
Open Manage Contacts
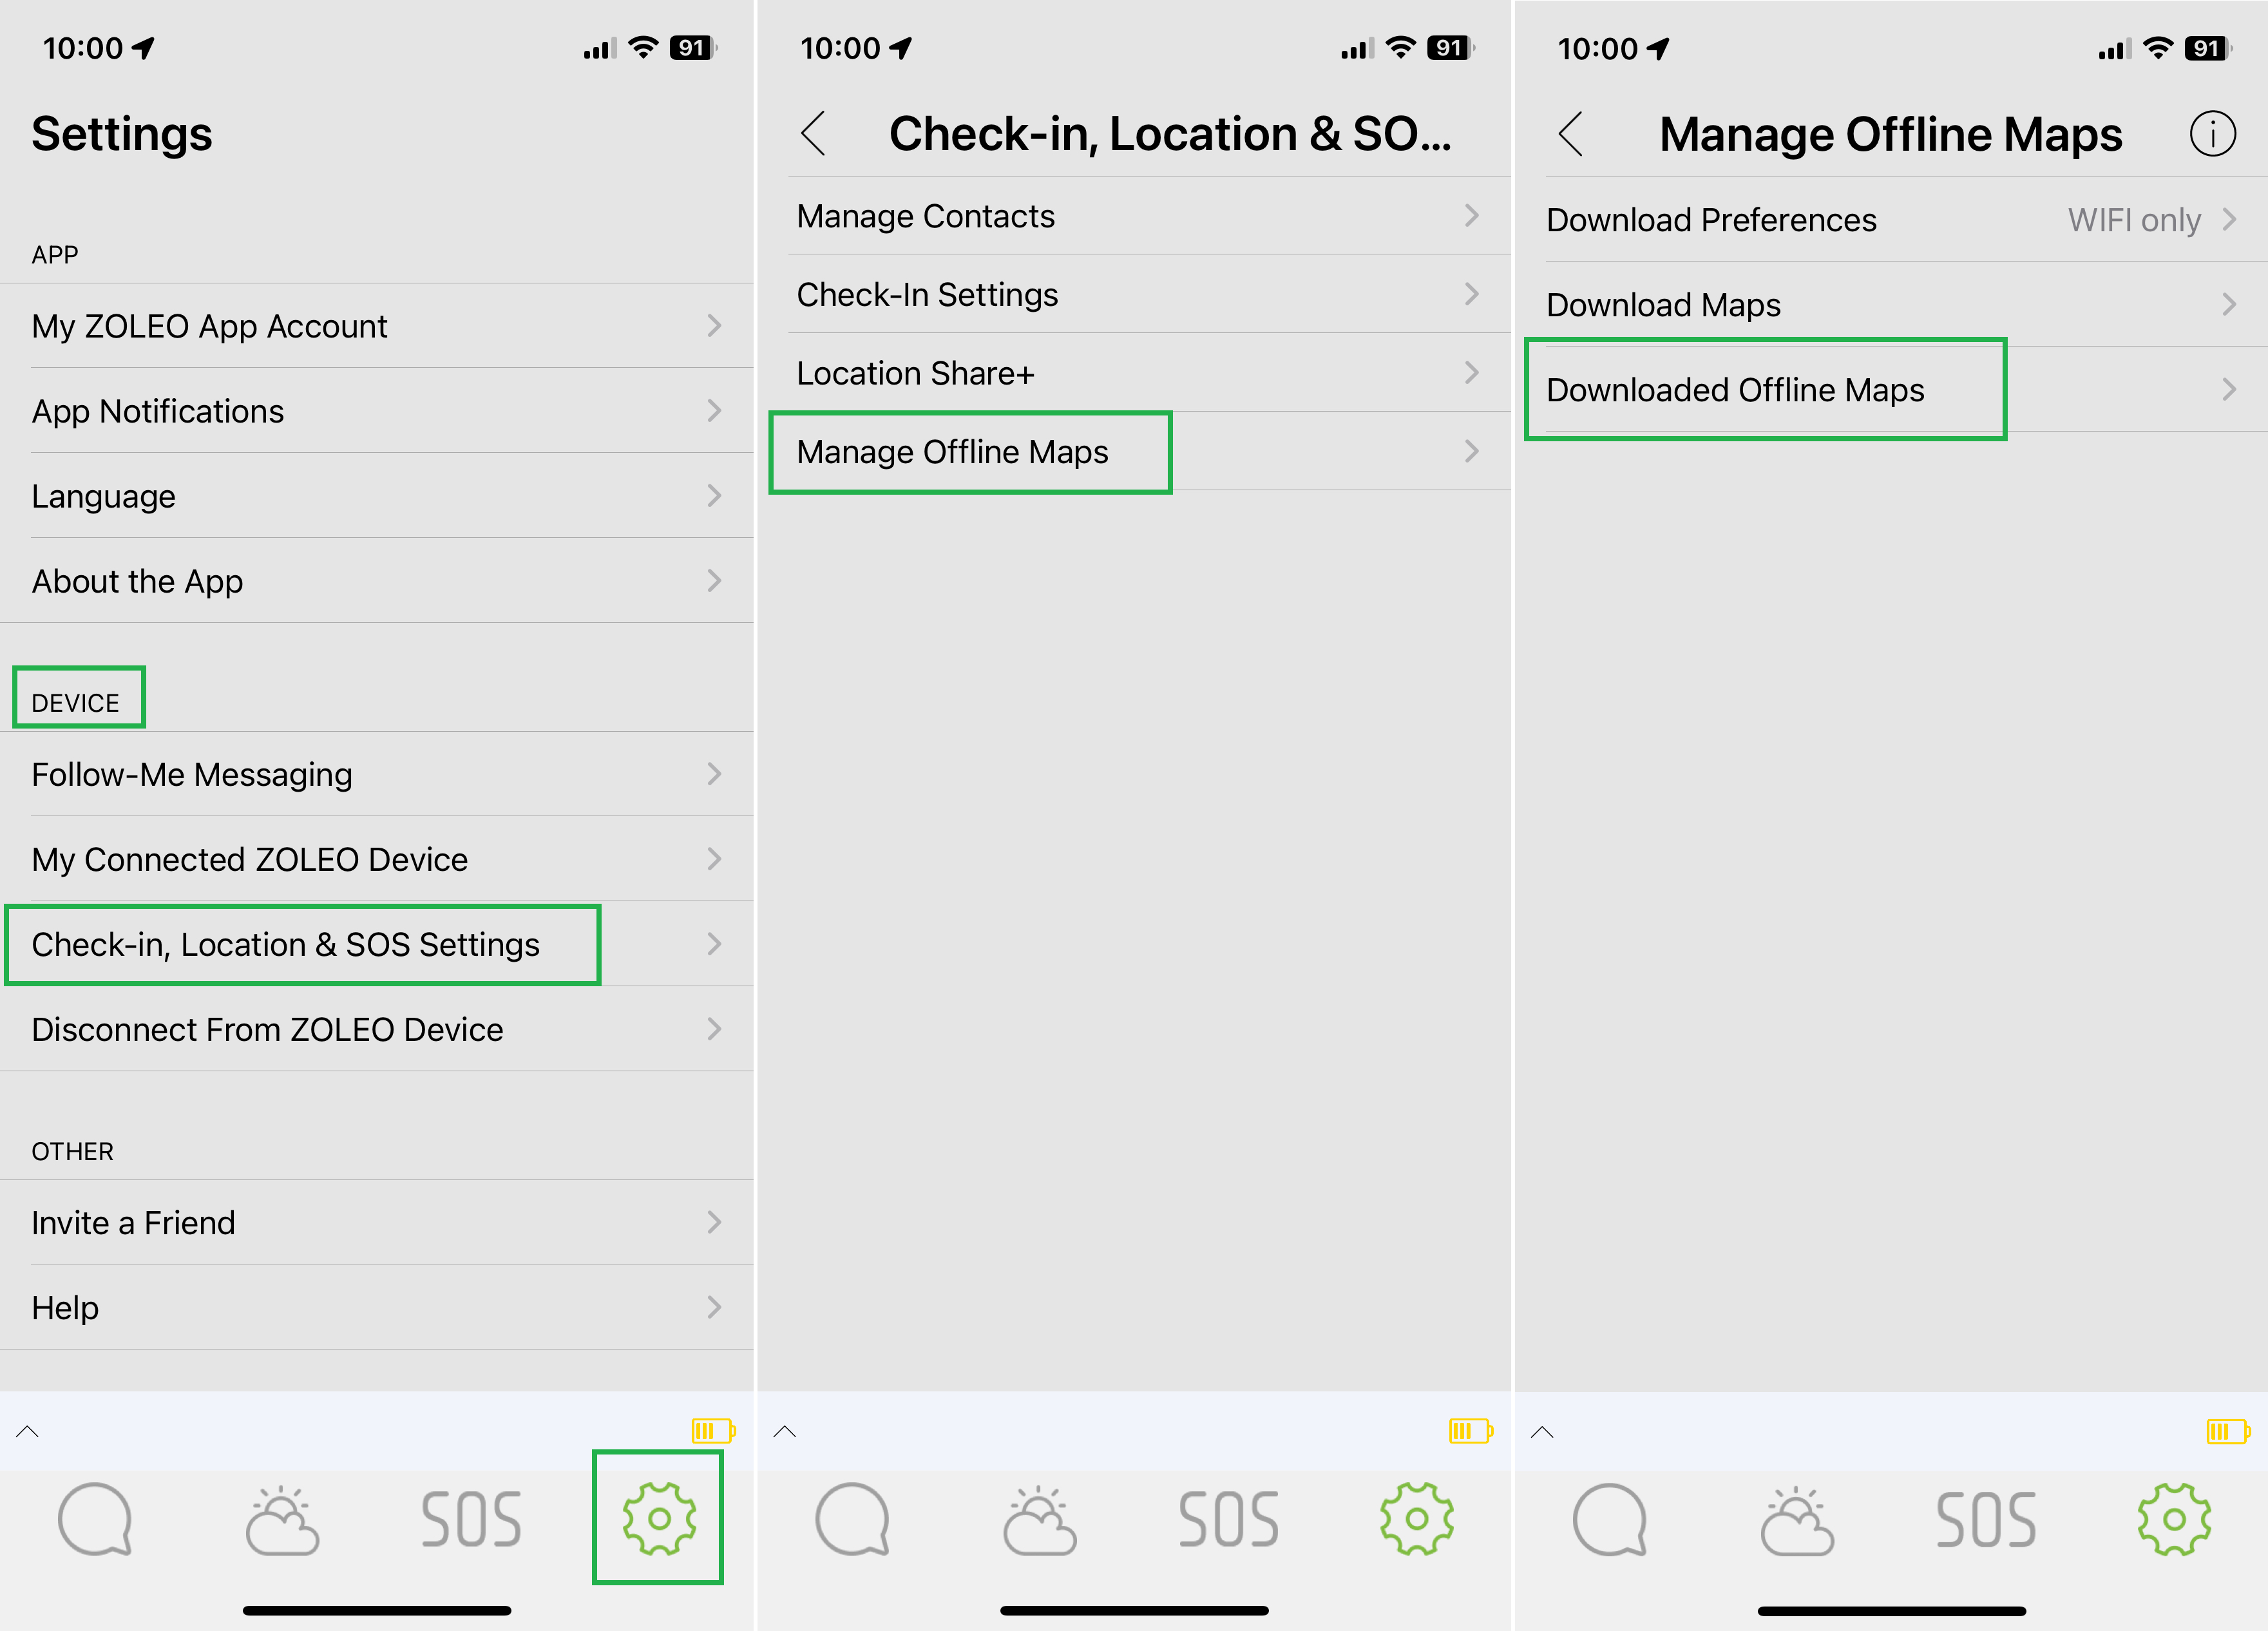(x=1135, y=216)
